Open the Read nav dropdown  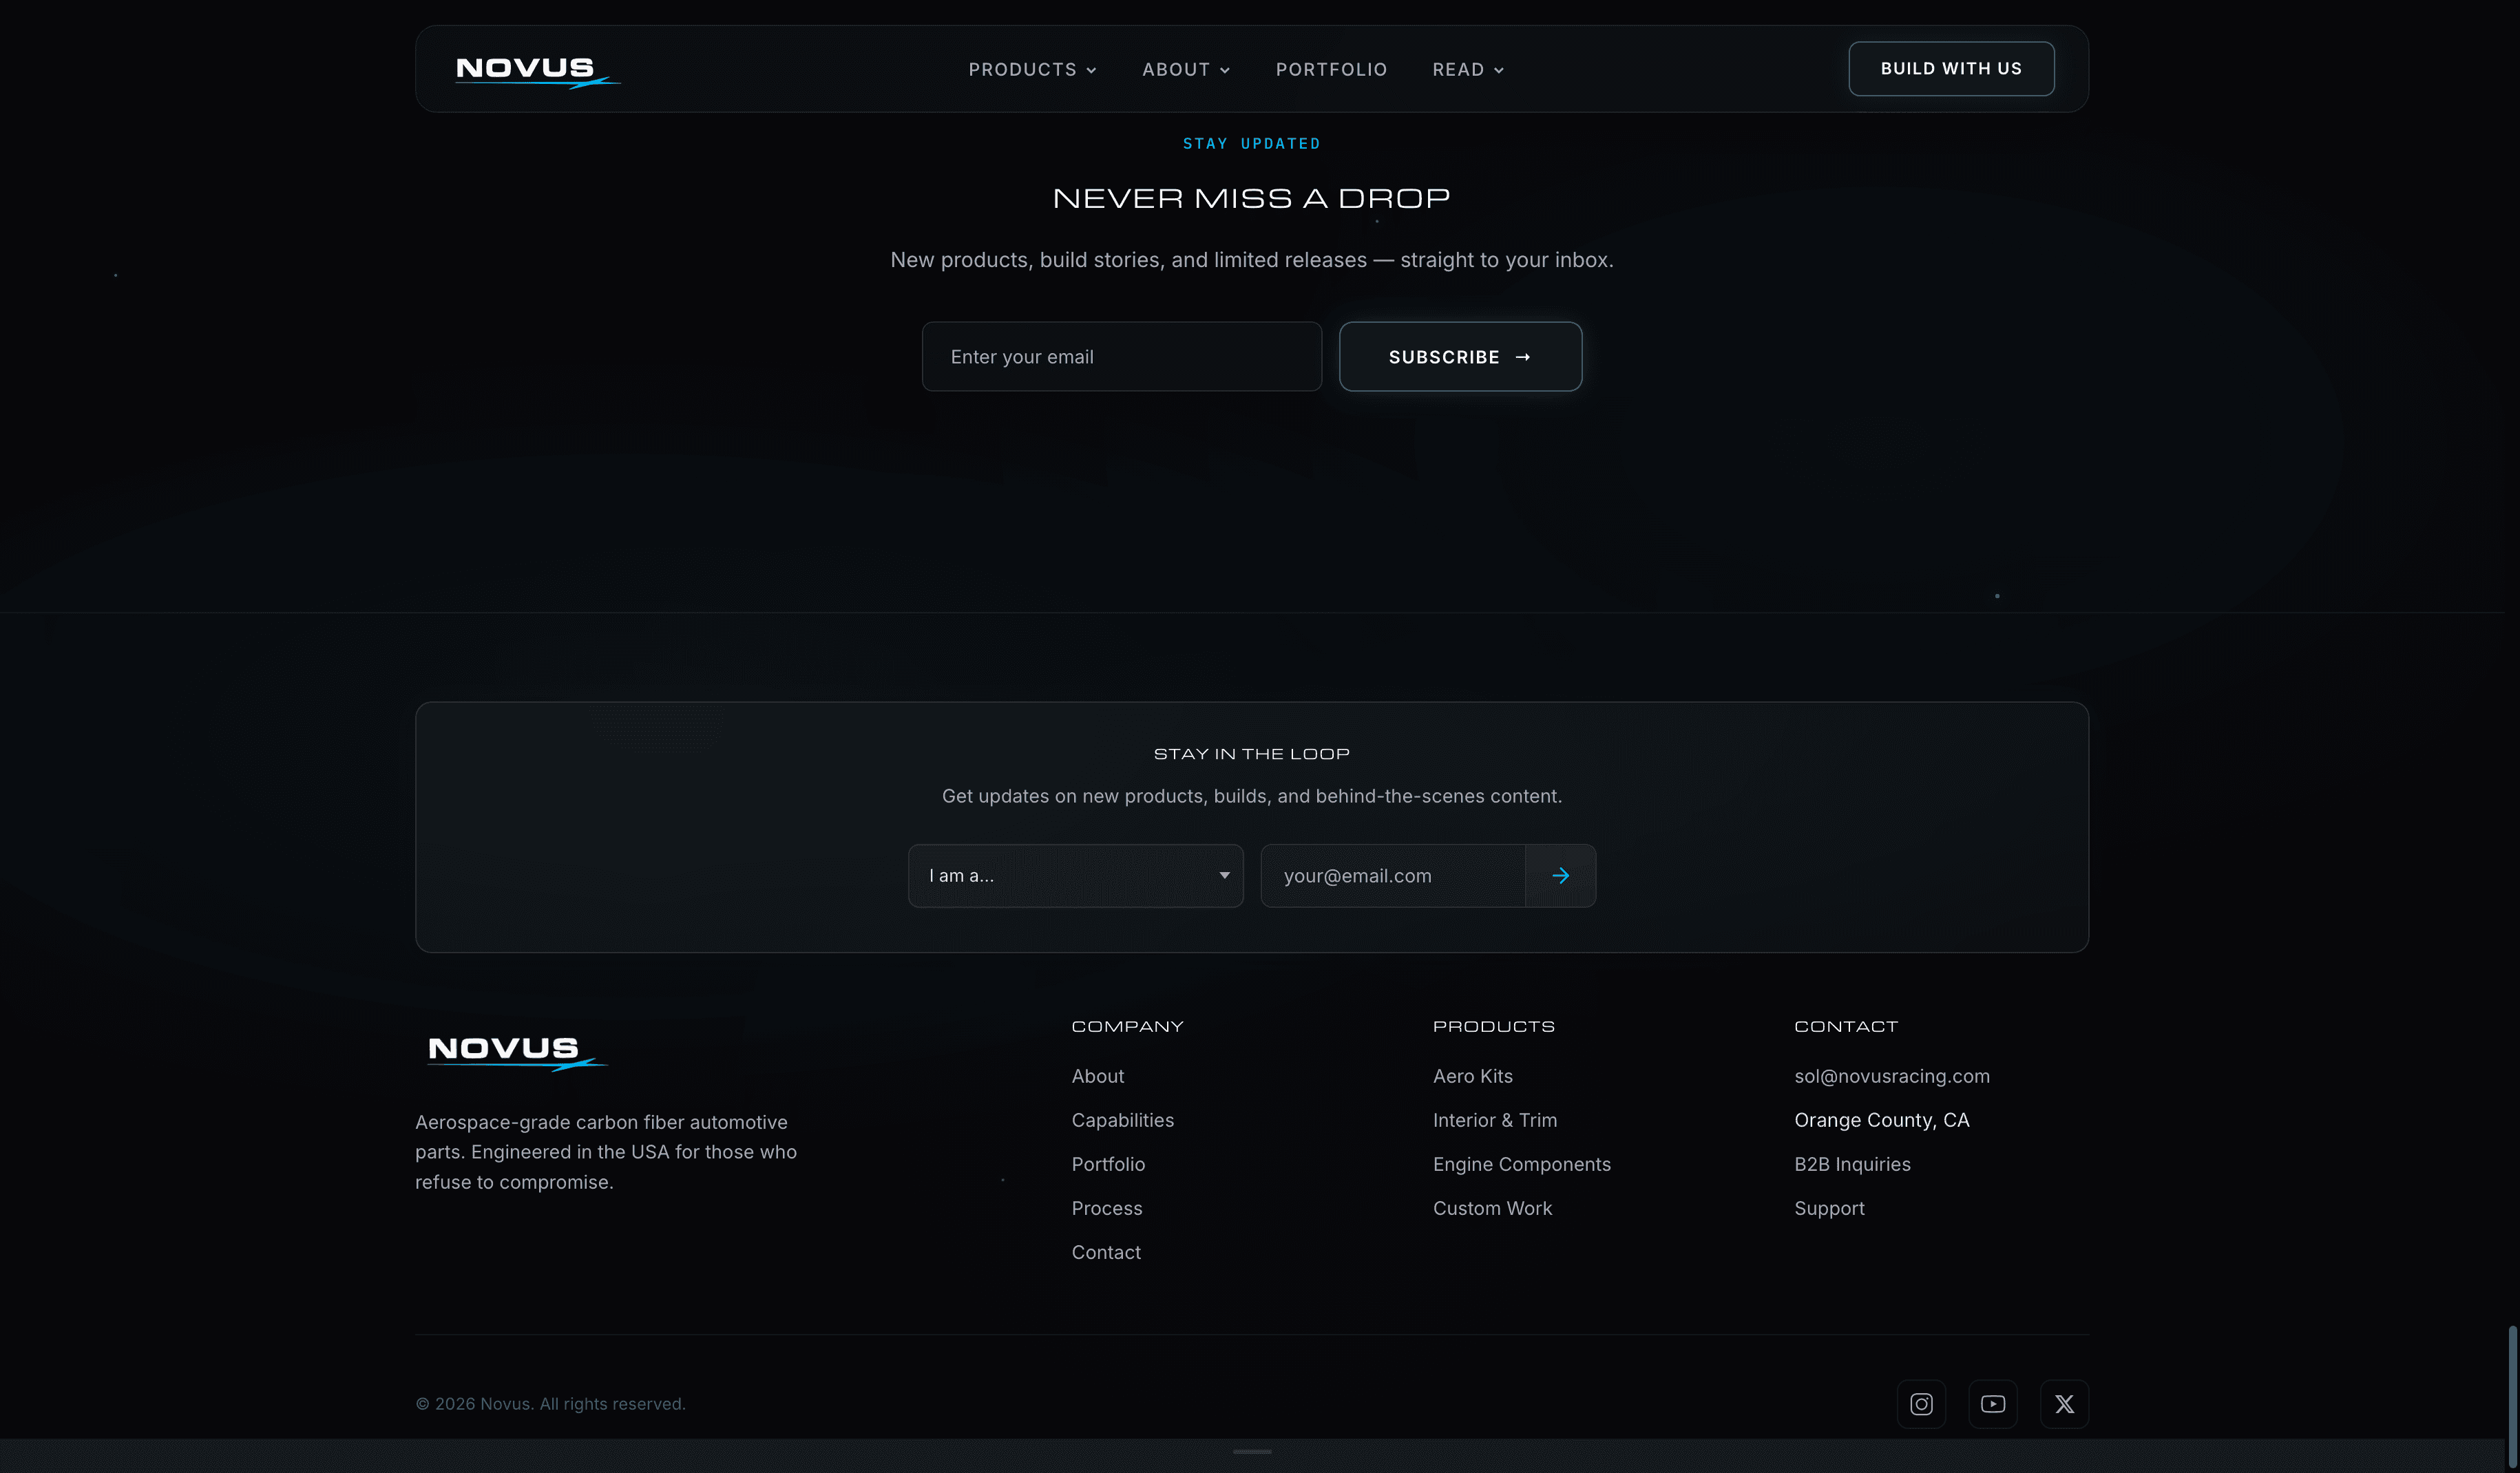[x=1468, y=70]
